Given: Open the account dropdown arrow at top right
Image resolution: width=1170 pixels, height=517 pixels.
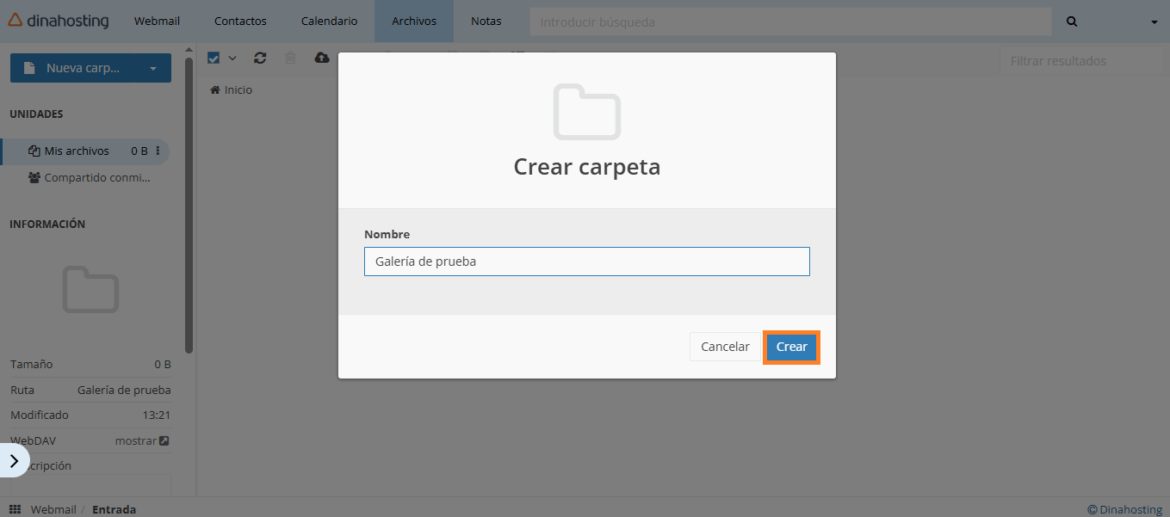Looking at the screenshot, I should coord(1154,23).
